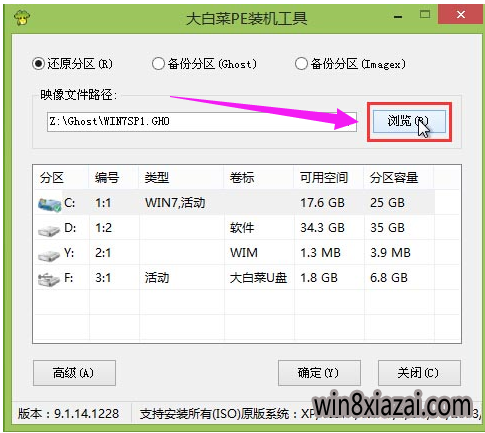This screenshot has width=485, height=433.
Task: Click the 17.6 GB free space cell
Action: coord(322,203)
